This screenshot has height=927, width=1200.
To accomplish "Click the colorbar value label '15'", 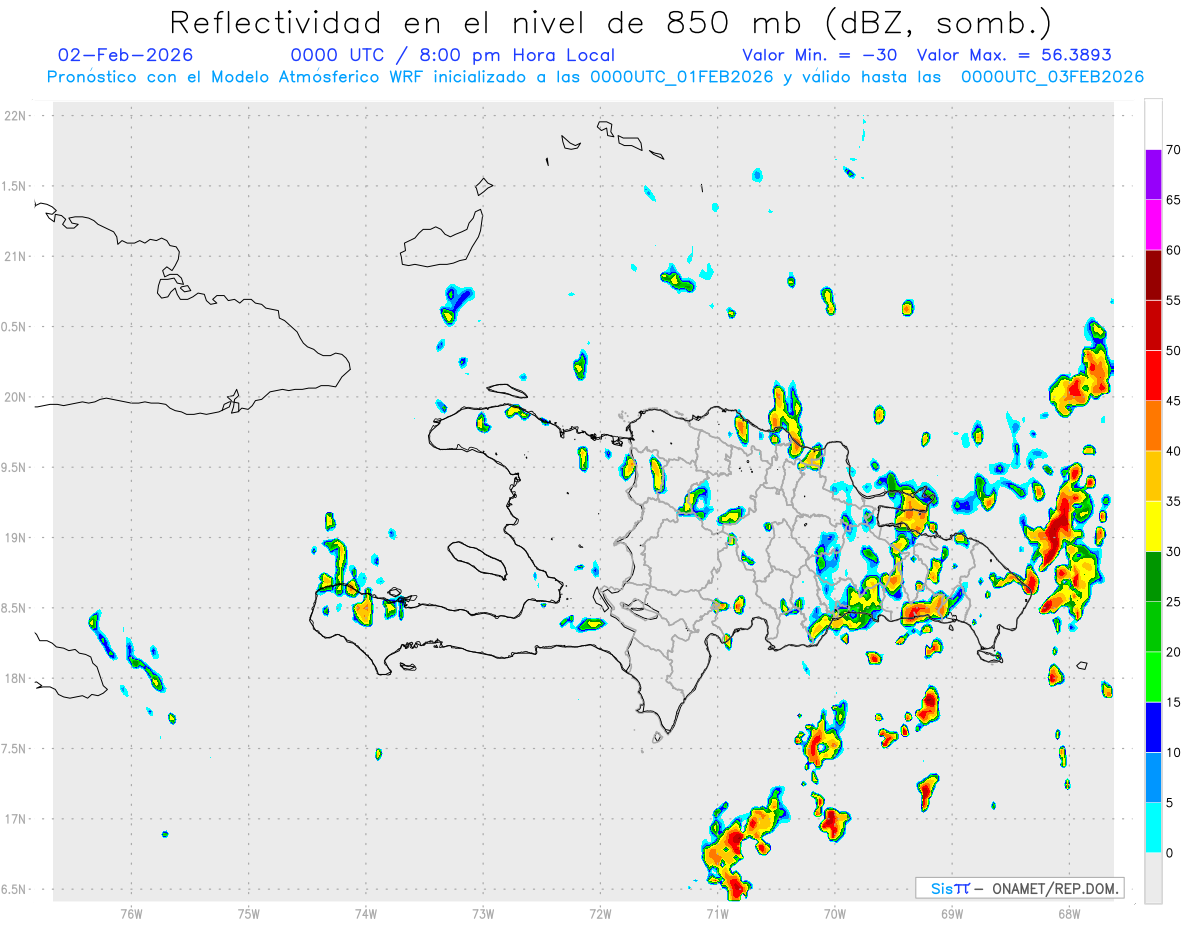I will 1174,702.
